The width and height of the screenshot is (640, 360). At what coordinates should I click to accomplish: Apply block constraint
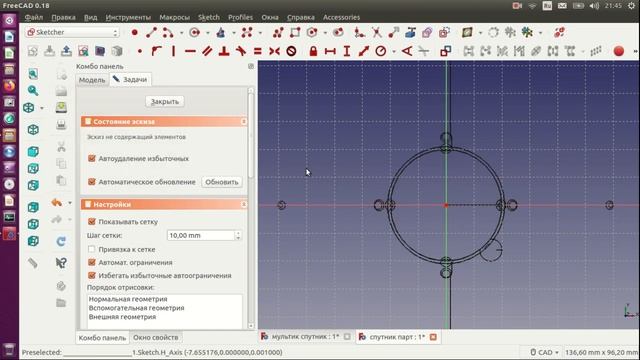tap(291, 51)
